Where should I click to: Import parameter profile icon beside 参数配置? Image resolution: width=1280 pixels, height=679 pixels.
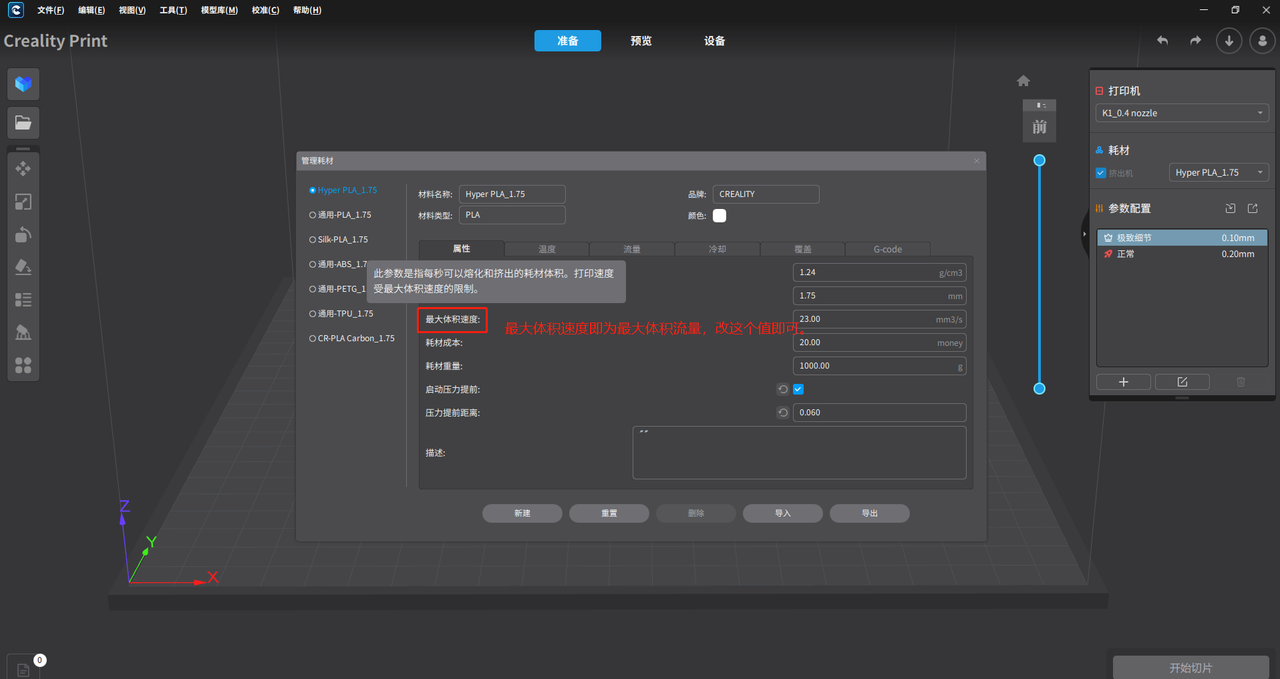(1230, 208)
